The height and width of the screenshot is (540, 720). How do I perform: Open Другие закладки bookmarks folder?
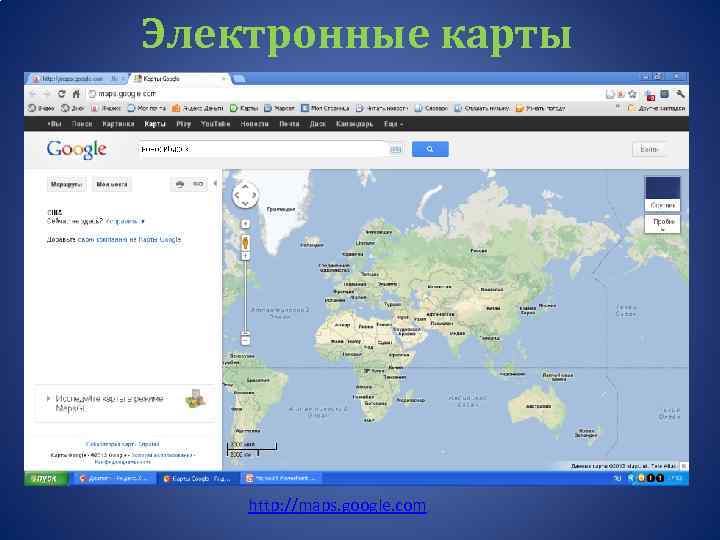(657, 108)
